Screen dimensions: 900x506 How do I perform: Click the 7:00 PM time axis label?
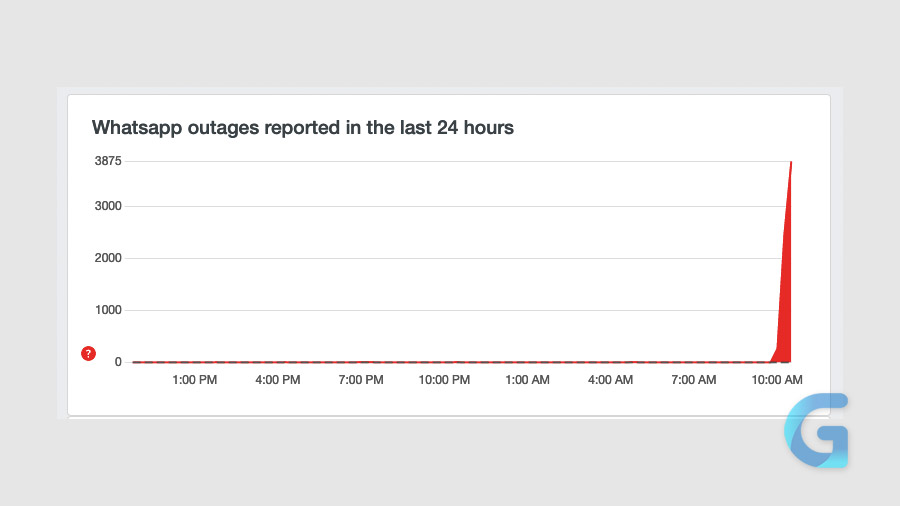coord(361,380)
